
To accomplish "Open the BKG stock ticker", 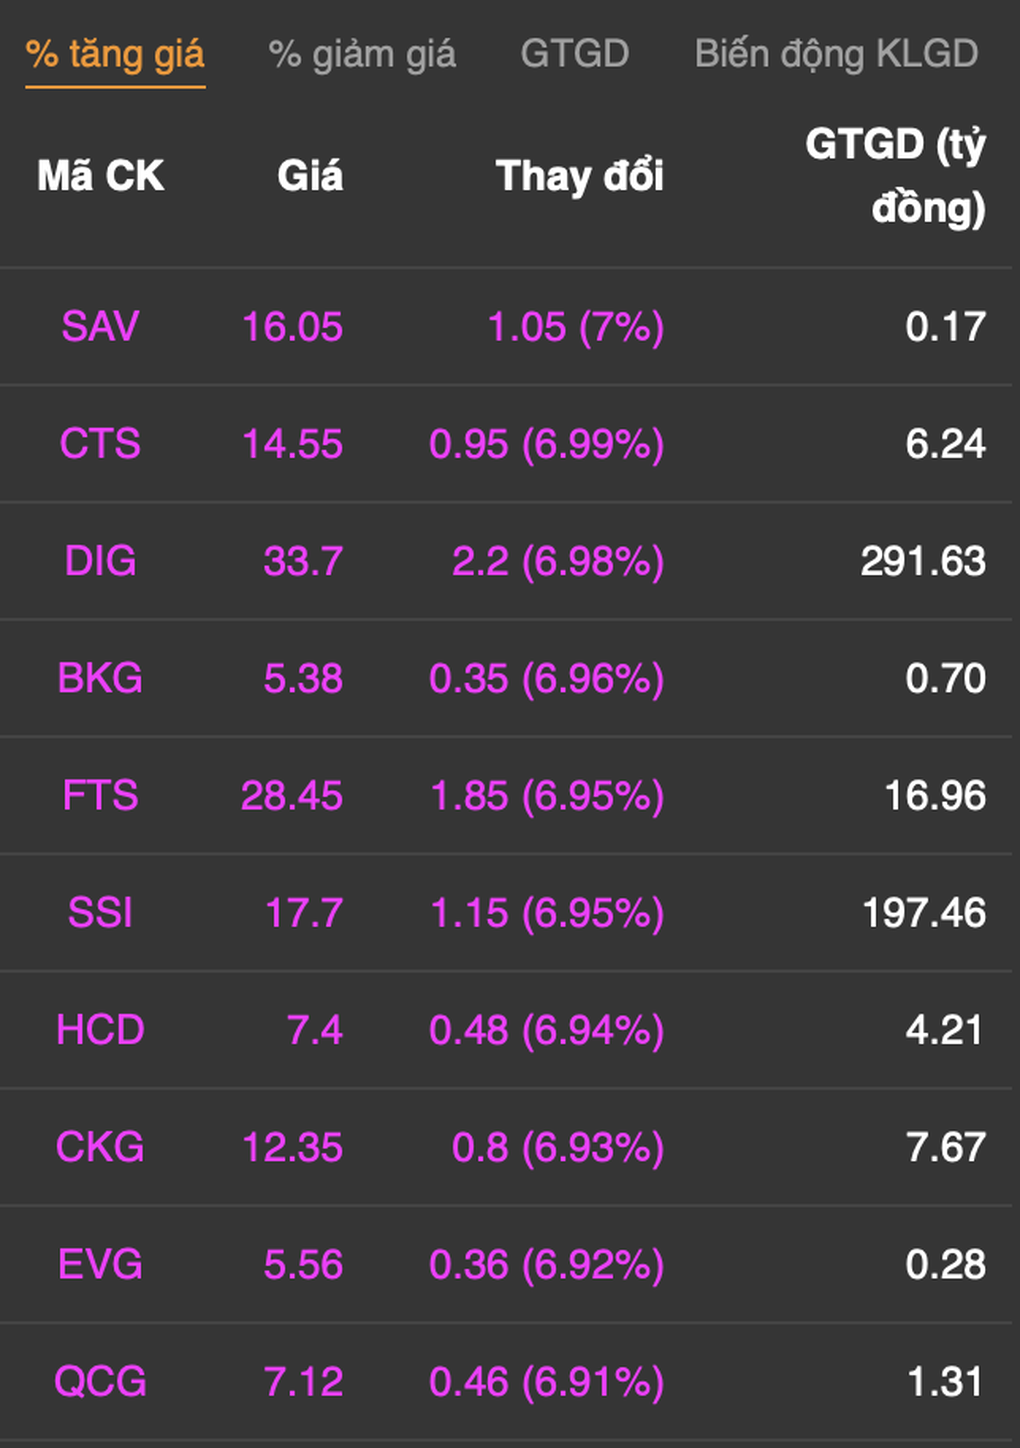I will click(x=100, y=678).
